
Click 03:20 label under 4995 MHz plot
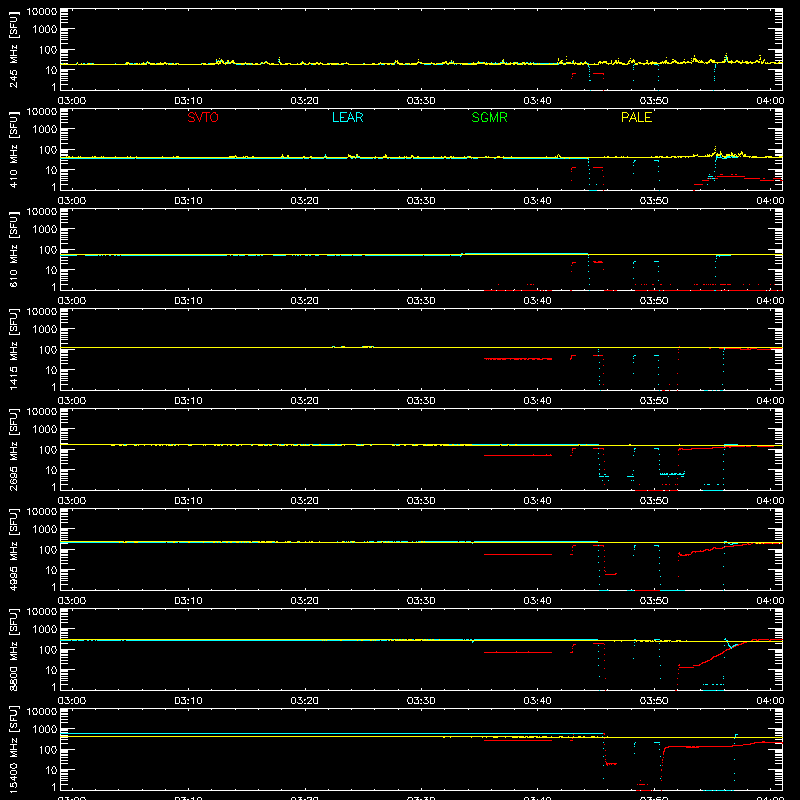[x=305, y=601]
